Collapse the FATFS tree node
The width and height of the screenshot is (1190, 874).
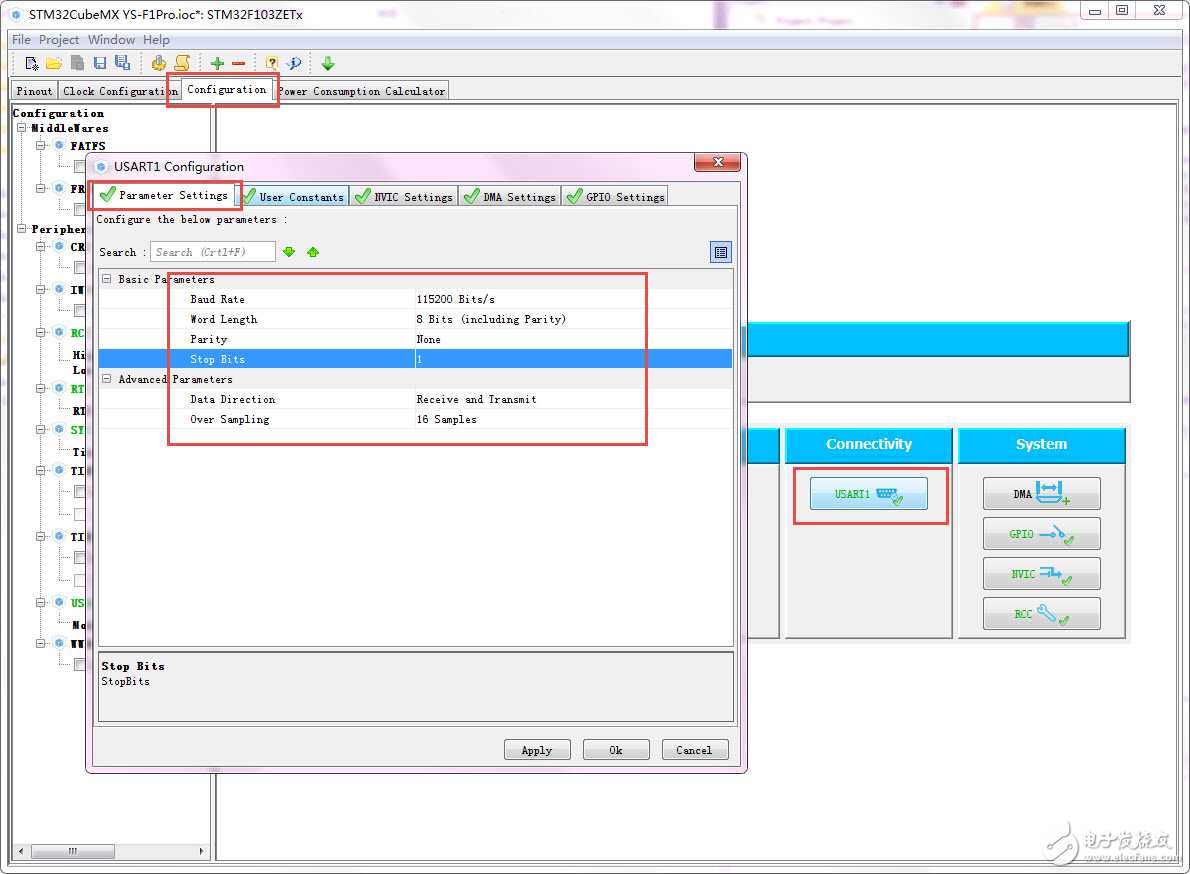tap(41, 145)
